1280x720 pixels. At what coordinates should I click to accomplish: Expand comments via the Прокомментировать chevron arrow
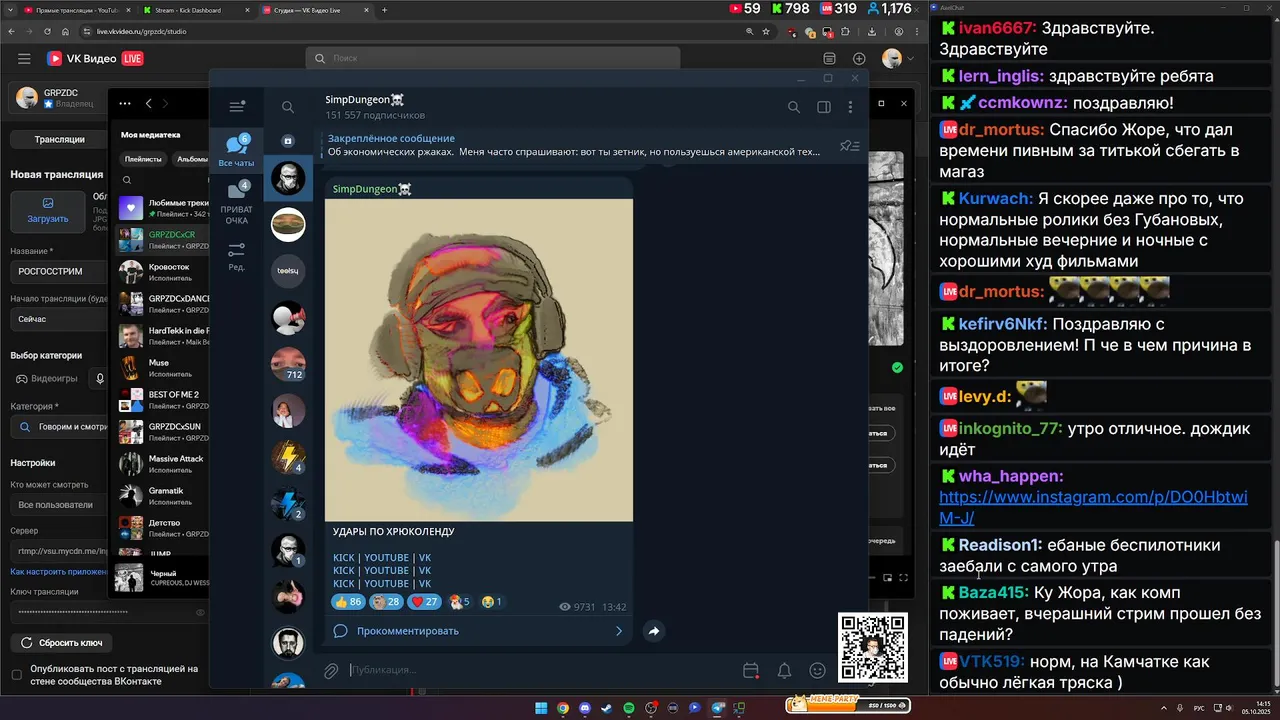tap(619, 631)
